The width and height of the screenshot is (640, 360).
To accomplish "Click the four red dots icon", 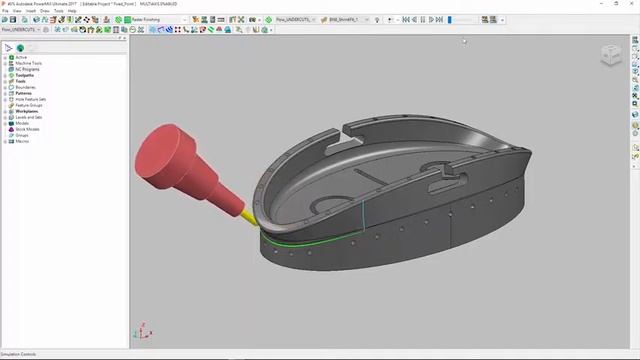I will (x=178, y=30).
